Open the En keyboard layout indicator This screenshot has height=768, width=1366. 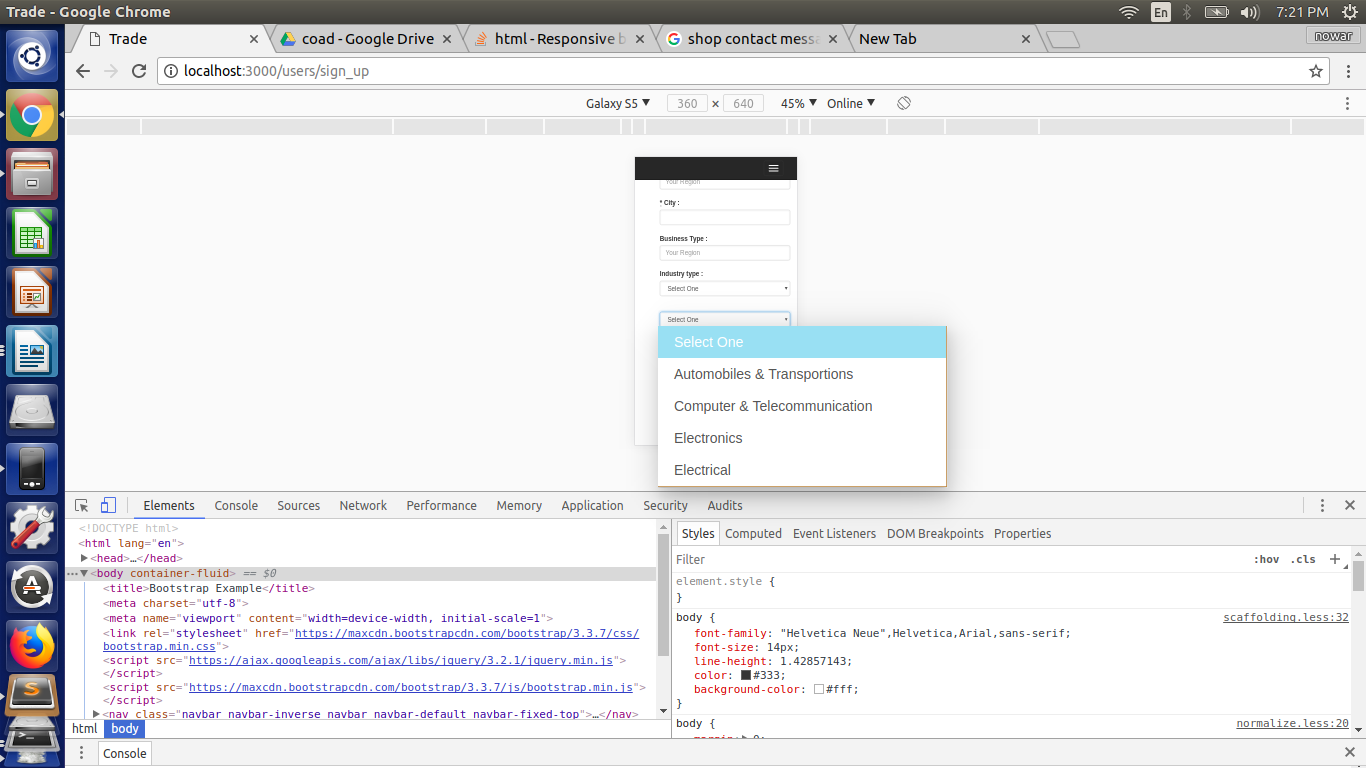(x=1161, y=12)
